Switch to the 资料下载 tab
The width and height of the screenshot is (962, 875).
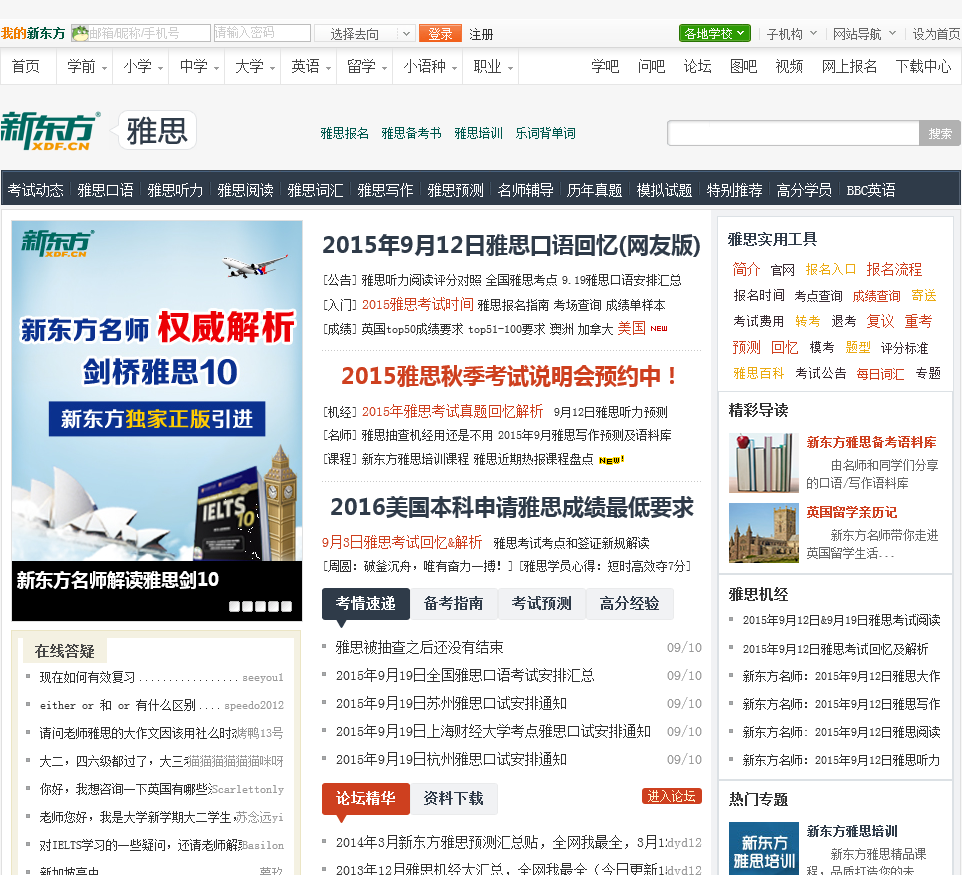[x=453, y=798]
